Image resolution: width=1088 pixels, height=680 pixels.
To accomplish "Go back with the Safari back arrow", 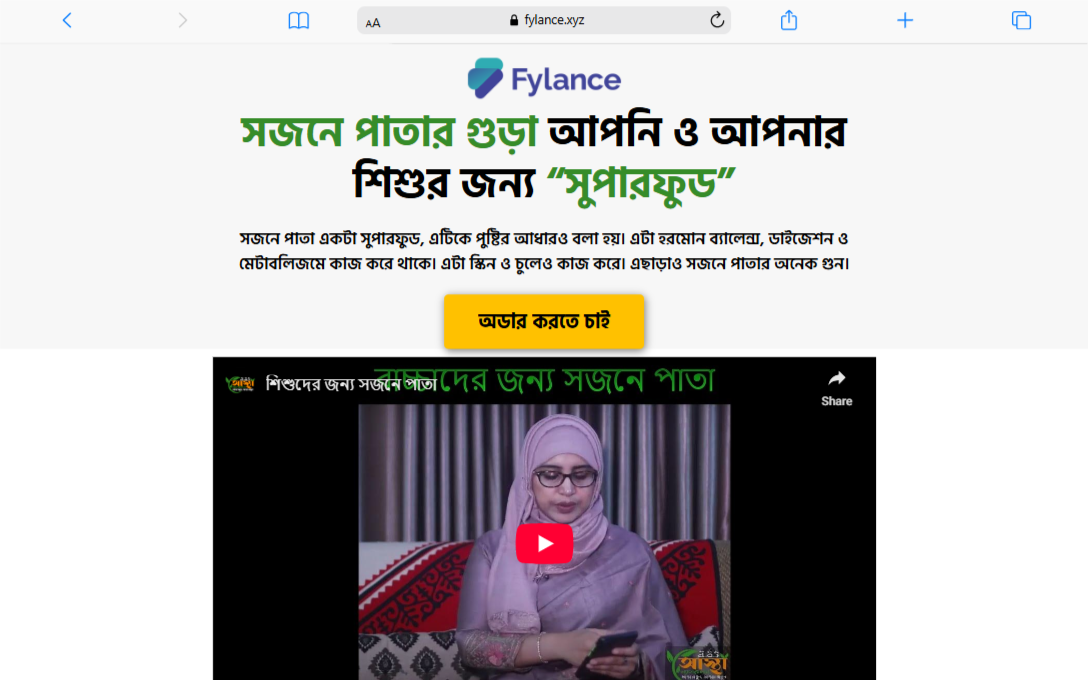I will click(x=67, y=20).
